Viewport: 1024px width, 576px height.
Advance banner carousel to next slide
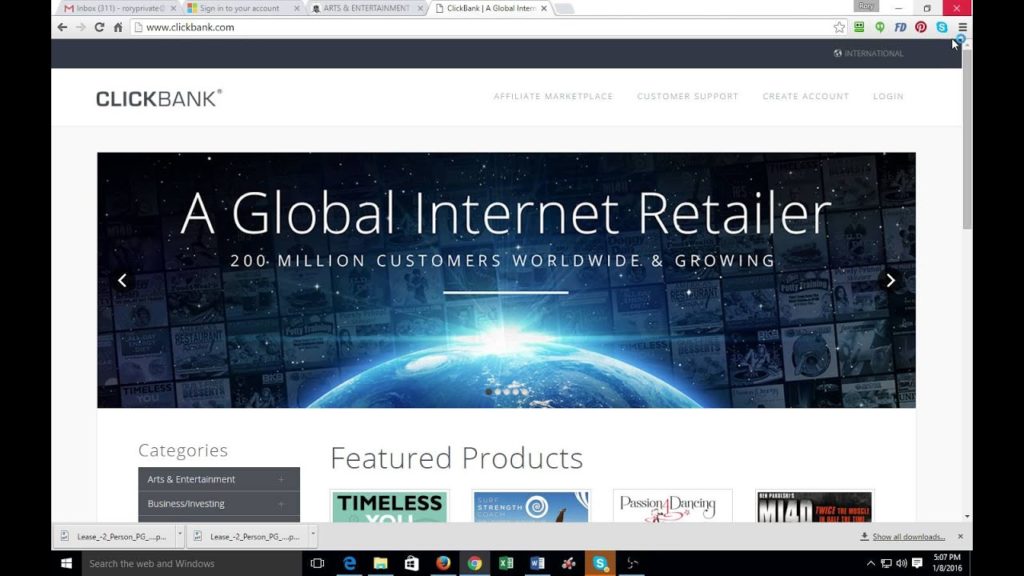coord(890,280)
